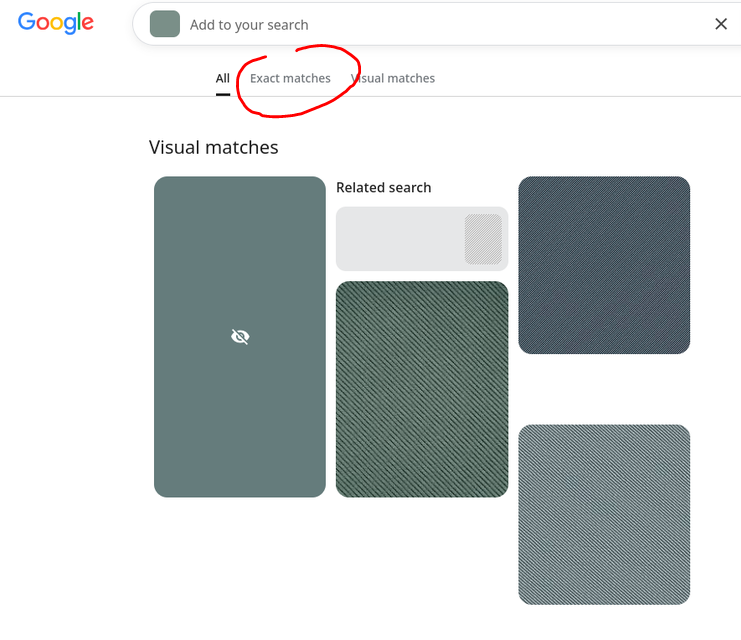Image resolution: width=741 pixels, height=640 pixels.
Task: Open the Related search suggestion card
Action: coord(422,239)
